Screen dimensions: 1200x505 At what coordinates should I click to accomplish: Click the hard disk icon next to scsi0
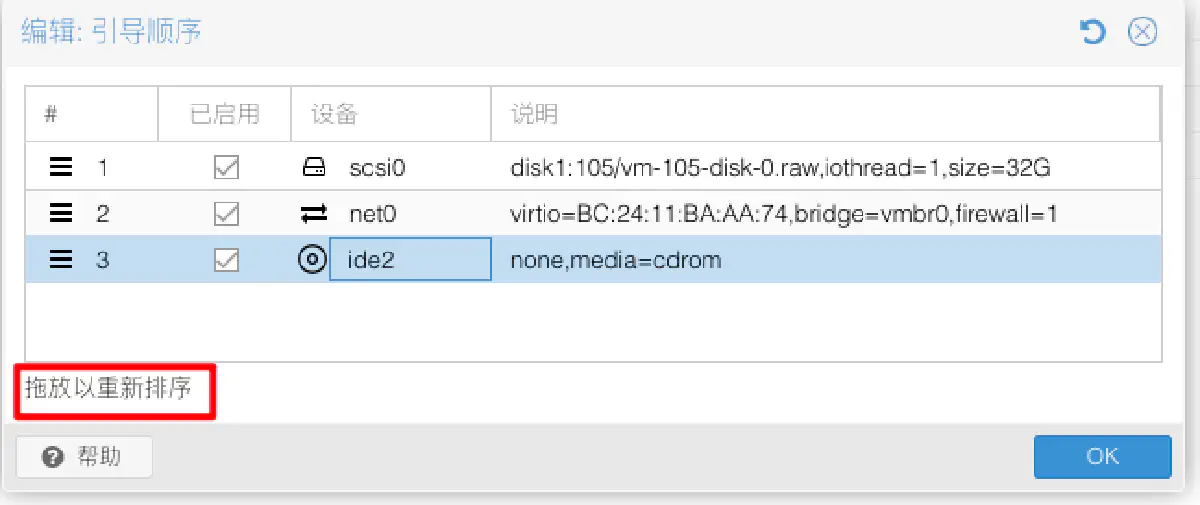314,167
